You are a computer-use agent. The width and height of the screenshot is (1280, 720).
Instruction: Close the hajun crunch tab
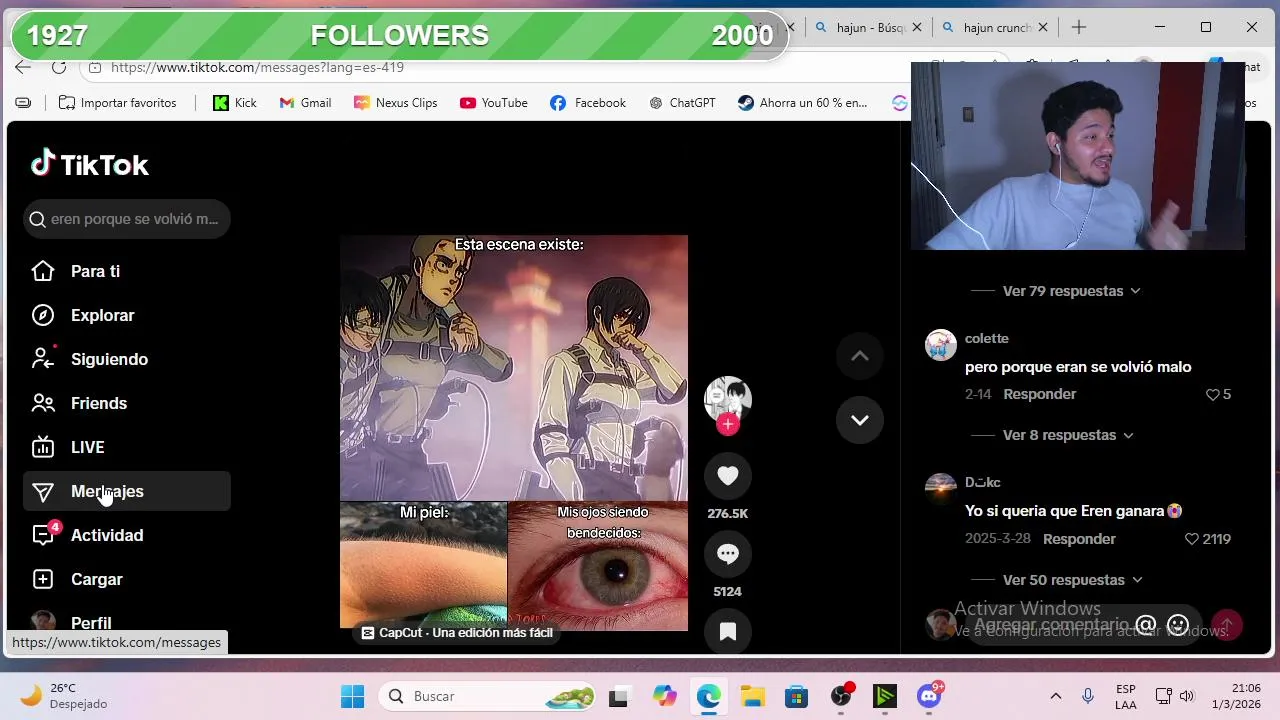coord(1043,28)
